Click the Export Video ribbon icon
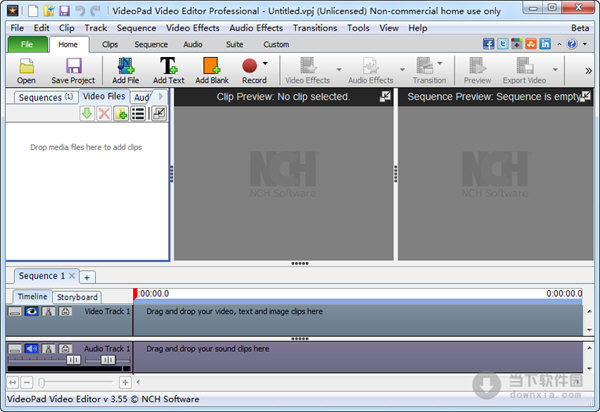600x412 pixels. coord(525,65)
